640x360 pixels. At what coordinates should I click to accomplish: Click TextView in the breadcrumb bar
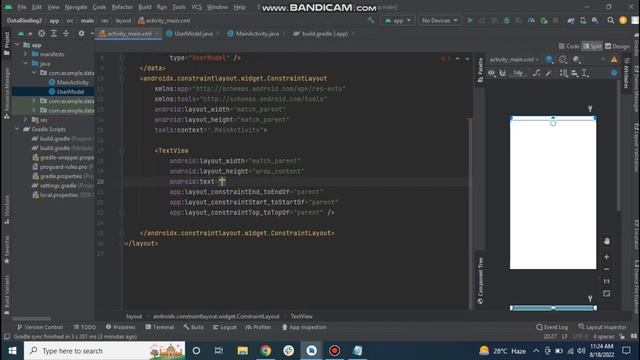tap(302, 316)
